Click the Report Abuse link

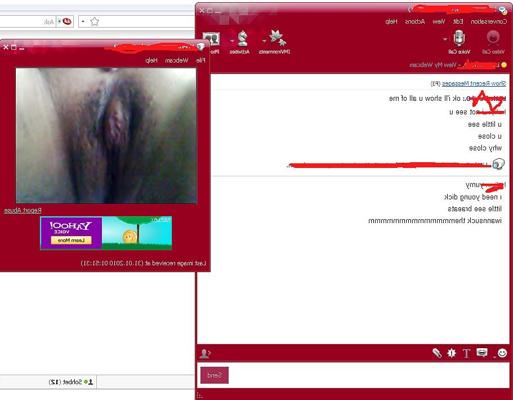(23, 211)
